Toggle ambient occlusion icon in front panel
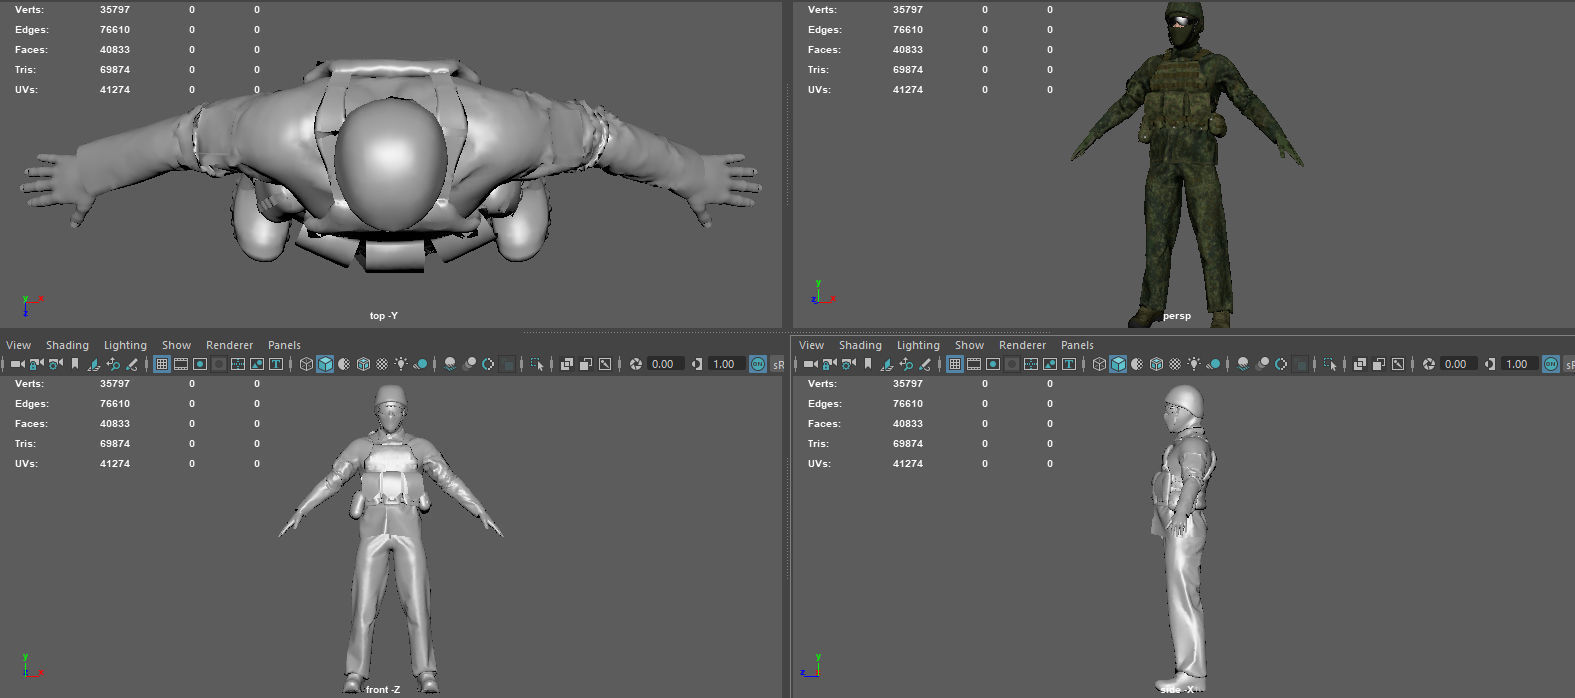The image size is (1575, 698). click(x=450, y=364)
